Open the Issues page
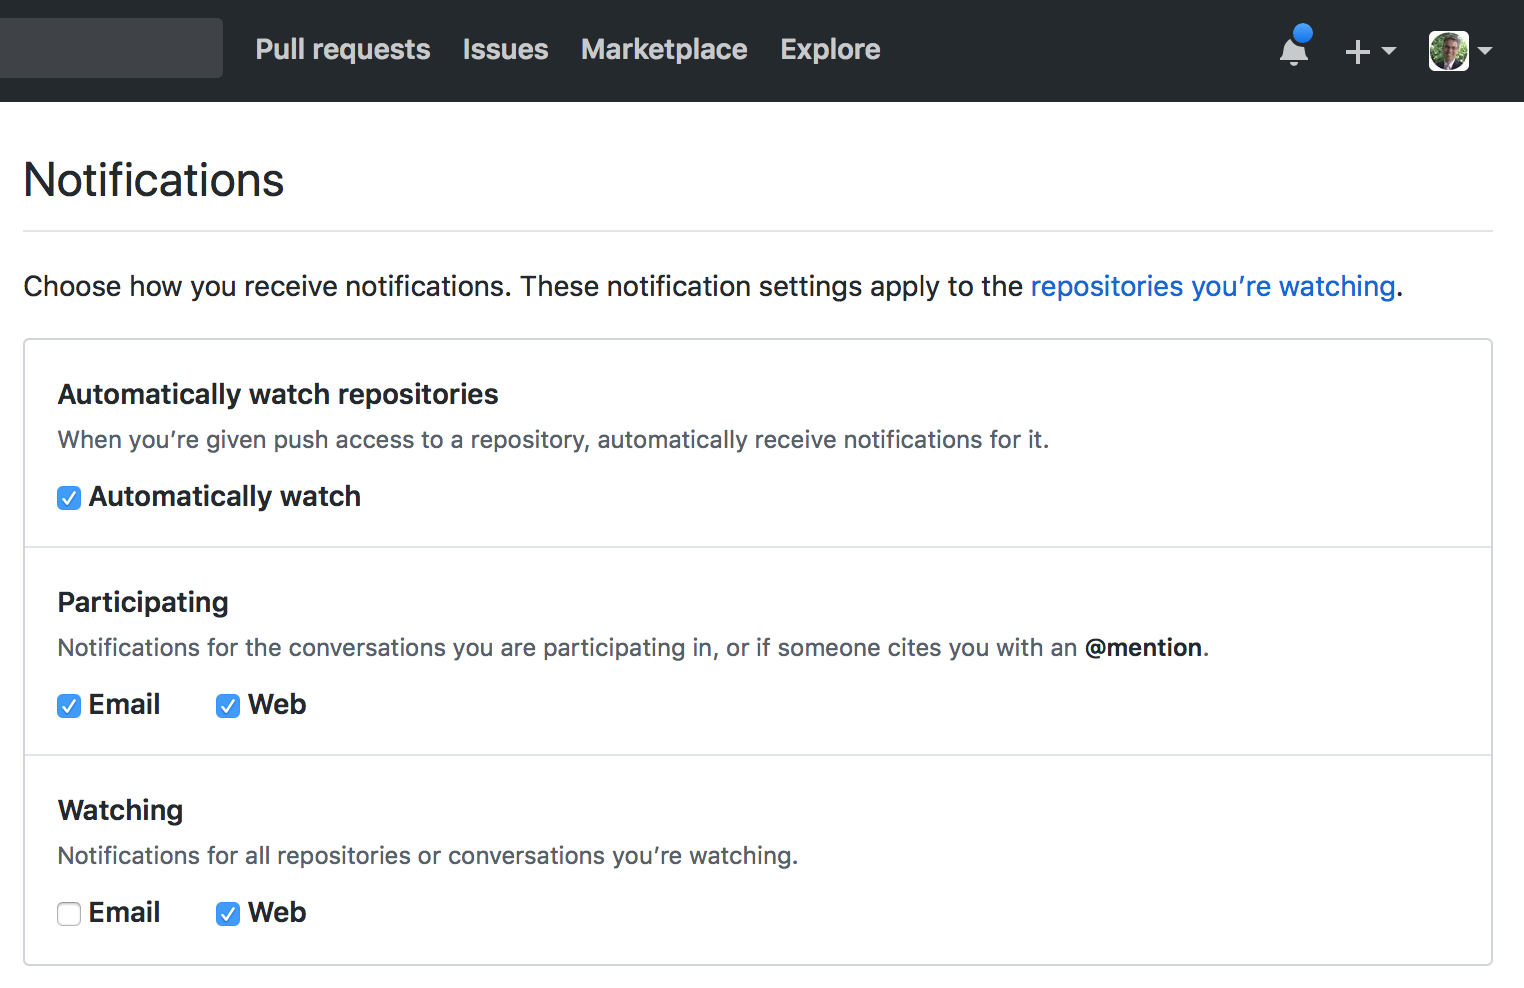This screenshot has height=988, width=1524. pos(505,49)
